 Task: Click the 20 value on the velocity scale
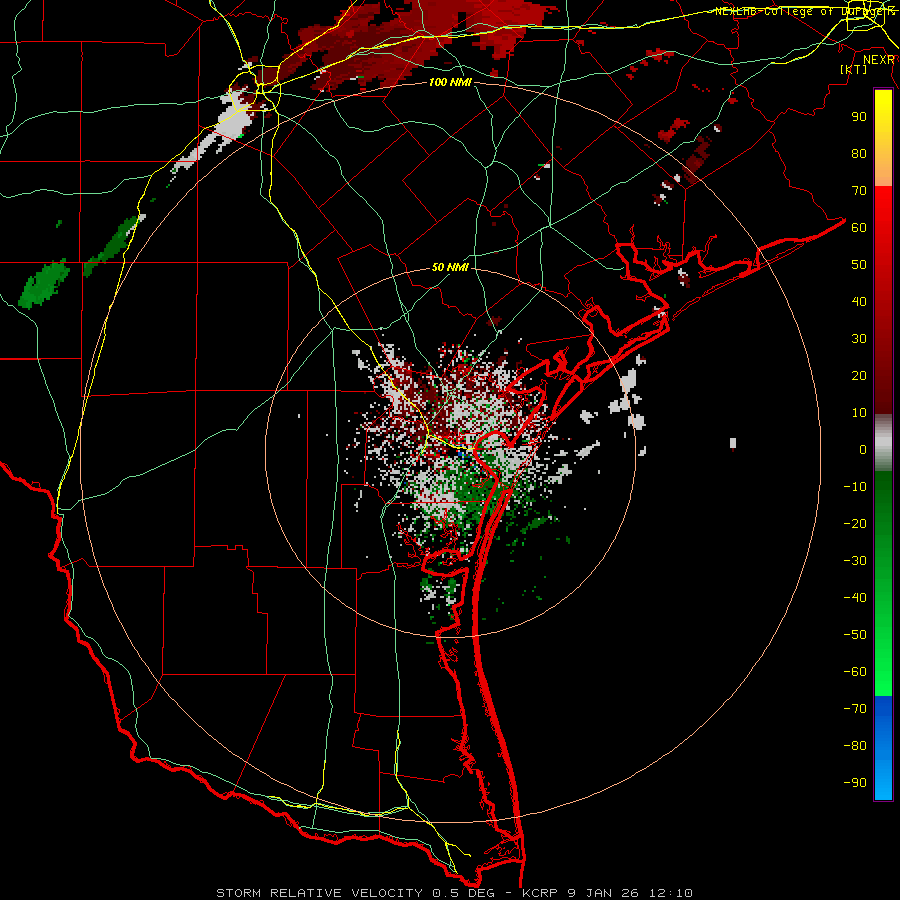tap(859, 375)
